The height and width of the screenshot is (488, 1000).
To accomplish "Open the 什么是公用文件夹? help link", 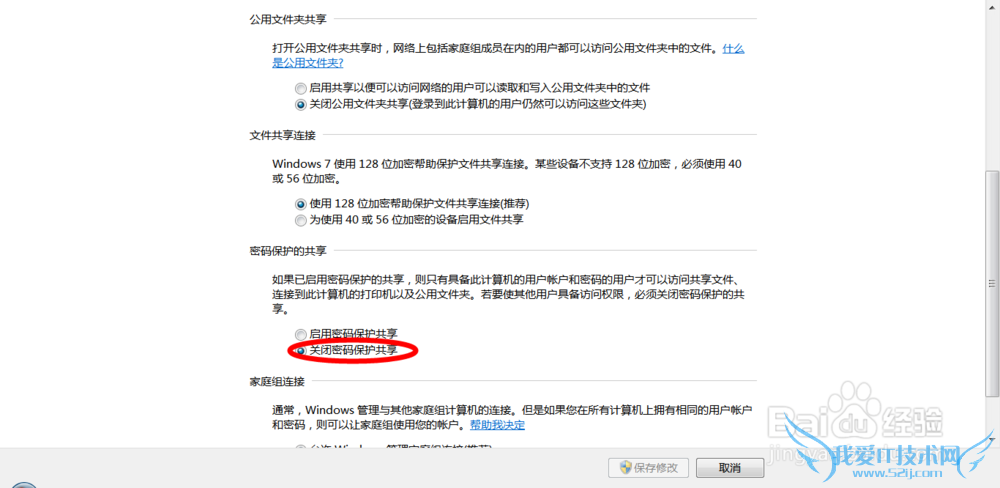I will click(508, 55).
